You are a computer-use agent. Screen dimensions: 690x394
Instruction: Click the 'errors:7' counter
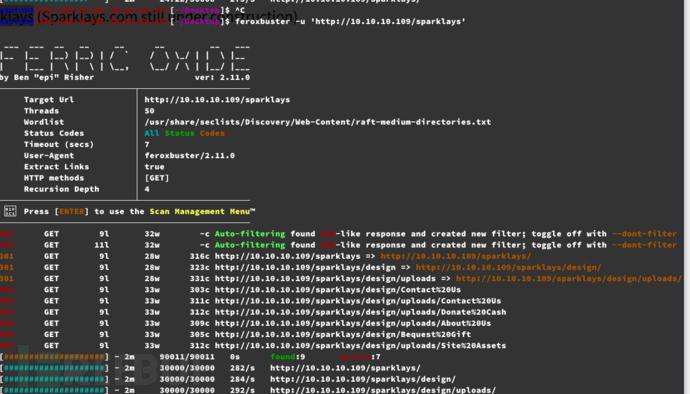(360, 357)
